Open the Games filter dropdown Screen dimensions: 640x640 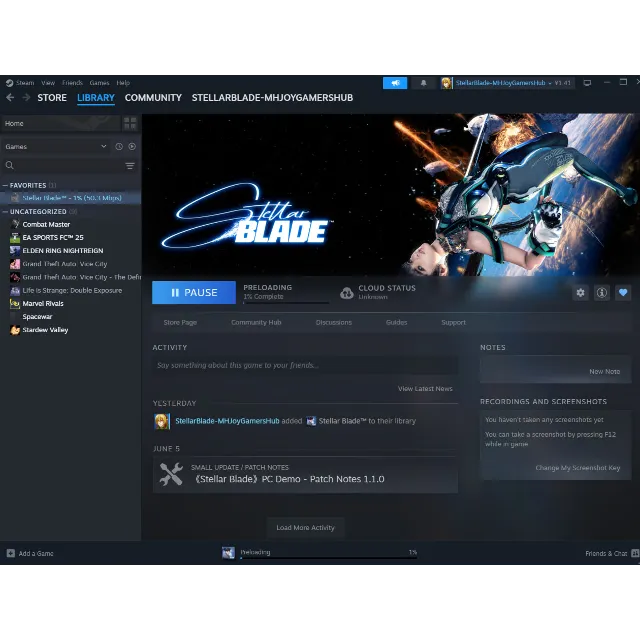(56, 147)
